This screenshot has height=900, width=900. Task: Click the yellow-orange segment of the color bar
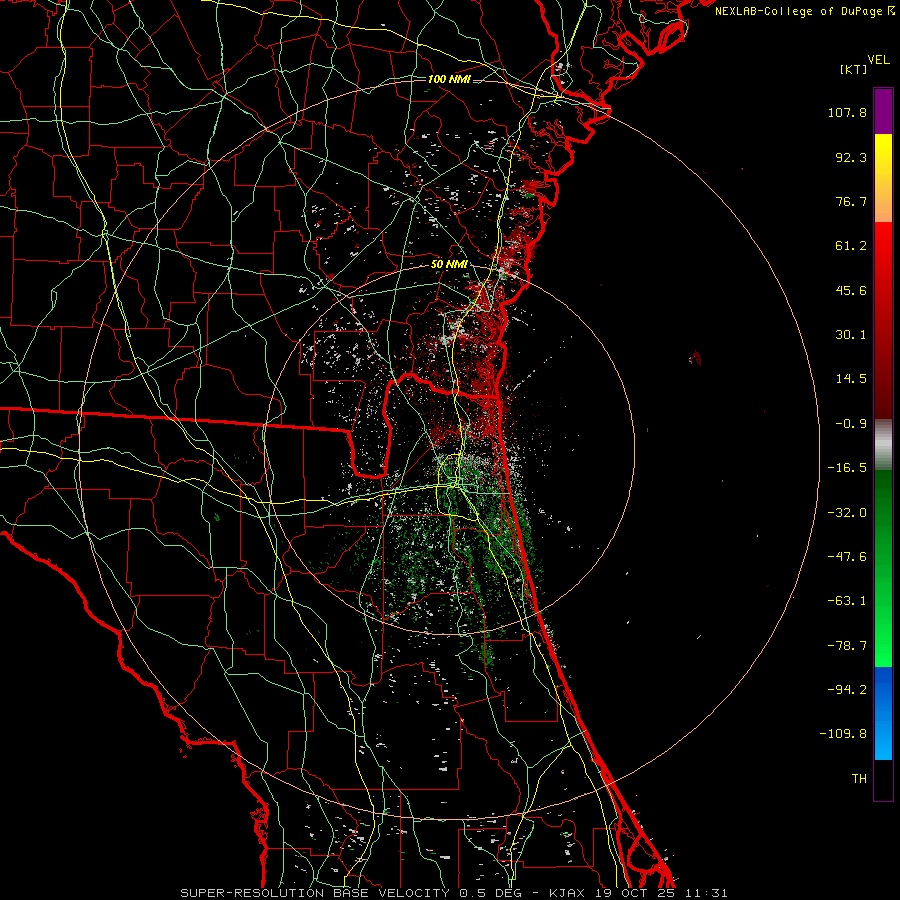[x=883, y=178]
